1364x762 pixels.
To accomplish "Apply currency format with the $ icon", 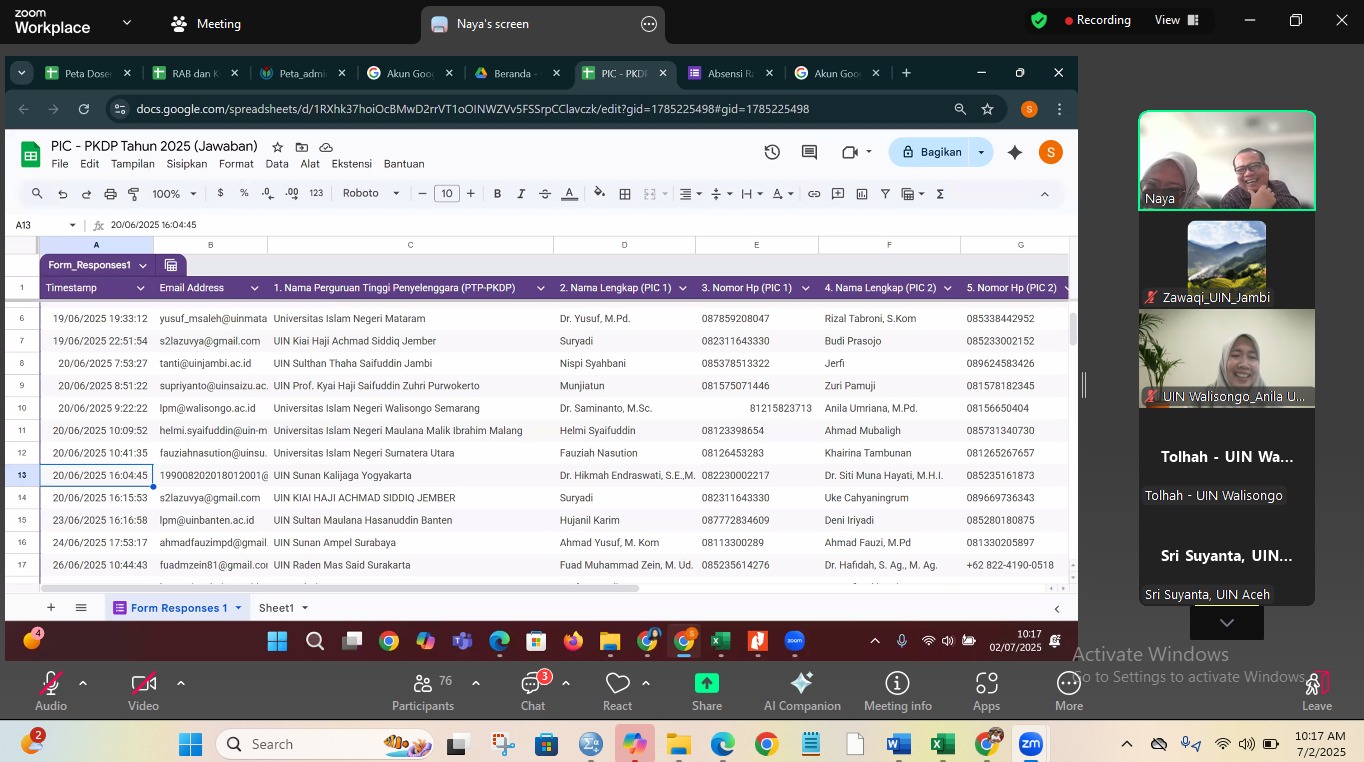I will pyautogui.click(x=221, y=194).
